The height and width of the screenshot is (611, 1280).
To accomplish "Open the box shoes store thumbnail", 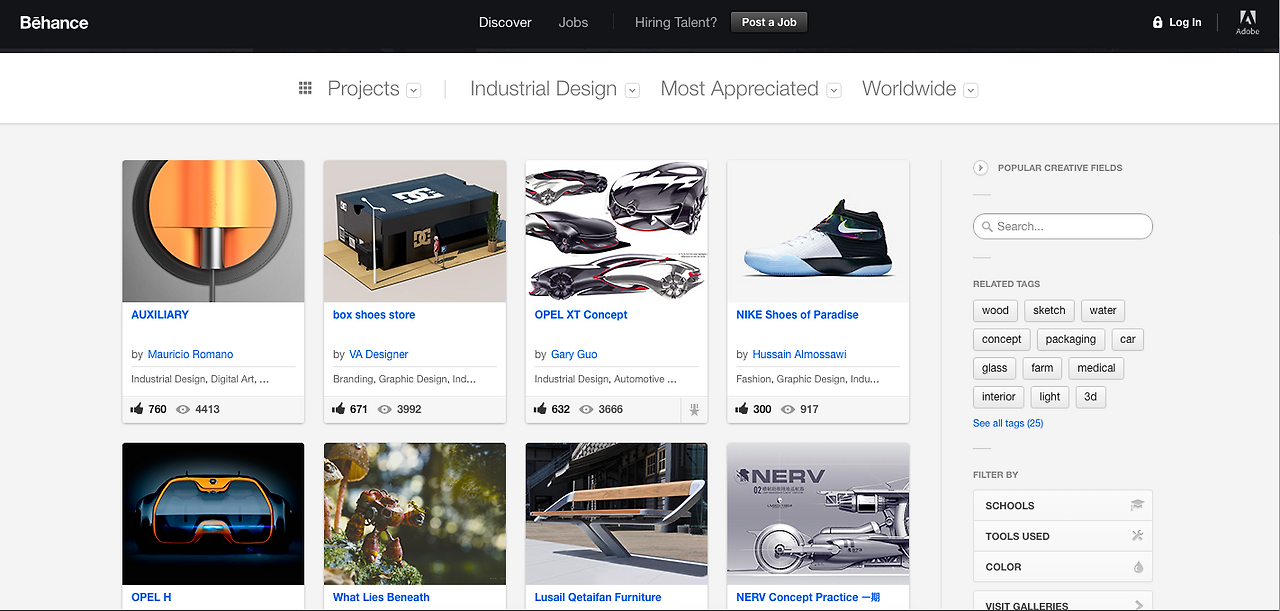I will pos(415,231).
